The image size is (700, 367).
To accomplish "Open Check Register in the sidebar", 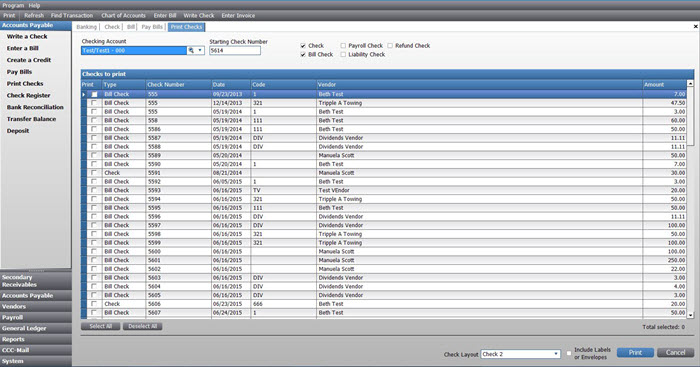I will [29, 96].
